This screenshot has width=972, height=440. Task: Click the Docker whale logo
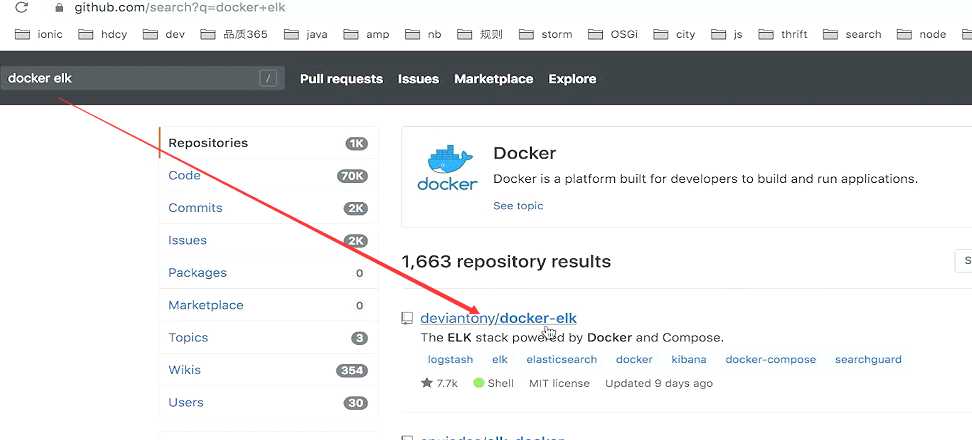point(447,167)
